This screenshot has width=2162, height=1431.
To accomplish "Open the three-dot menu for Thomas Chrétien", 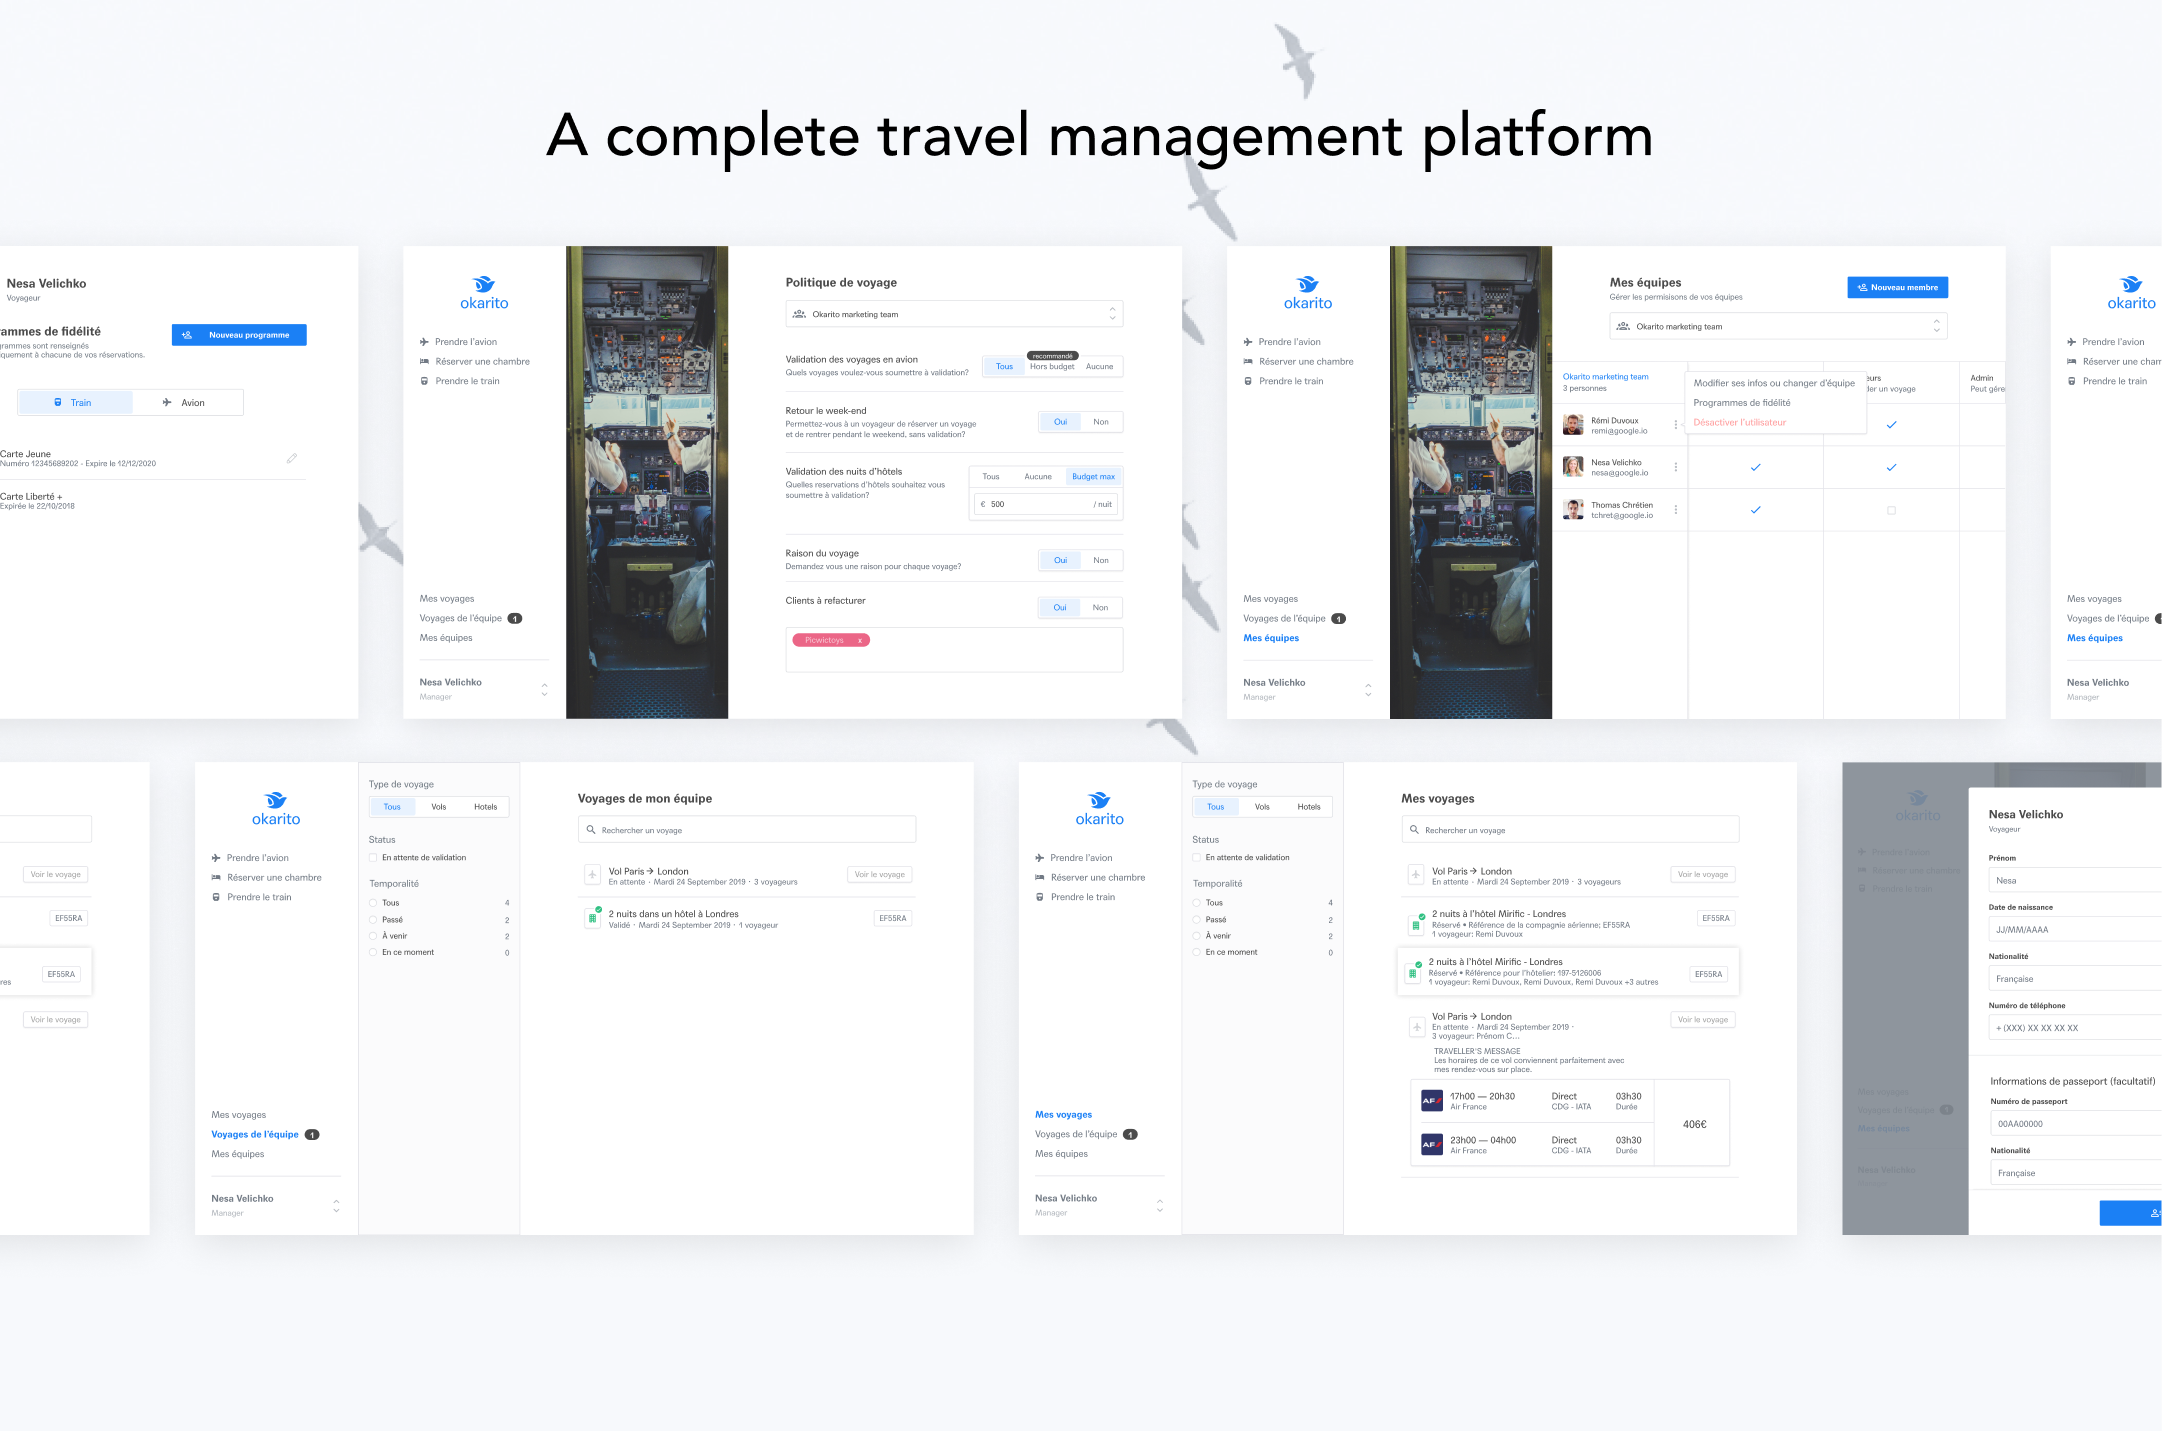I will pos(1676,510).
